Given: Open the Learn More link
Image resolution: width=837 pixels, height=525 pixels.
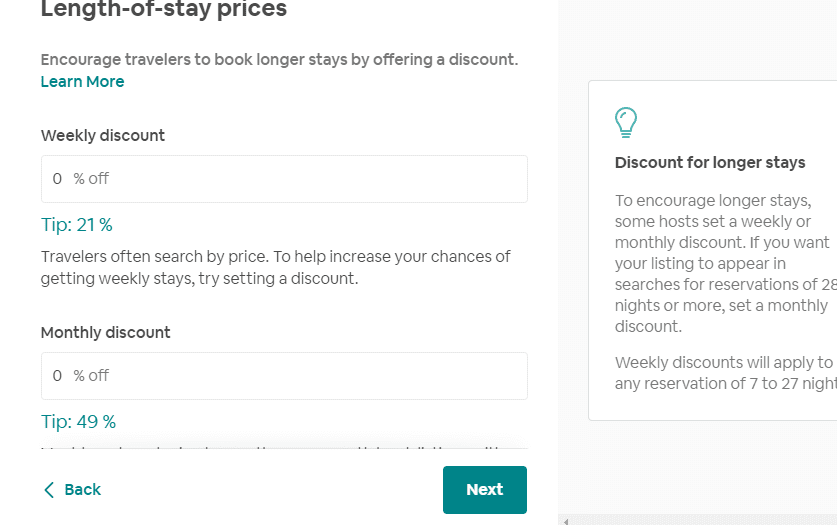Looking at the screenshot, I should (82, 82).
